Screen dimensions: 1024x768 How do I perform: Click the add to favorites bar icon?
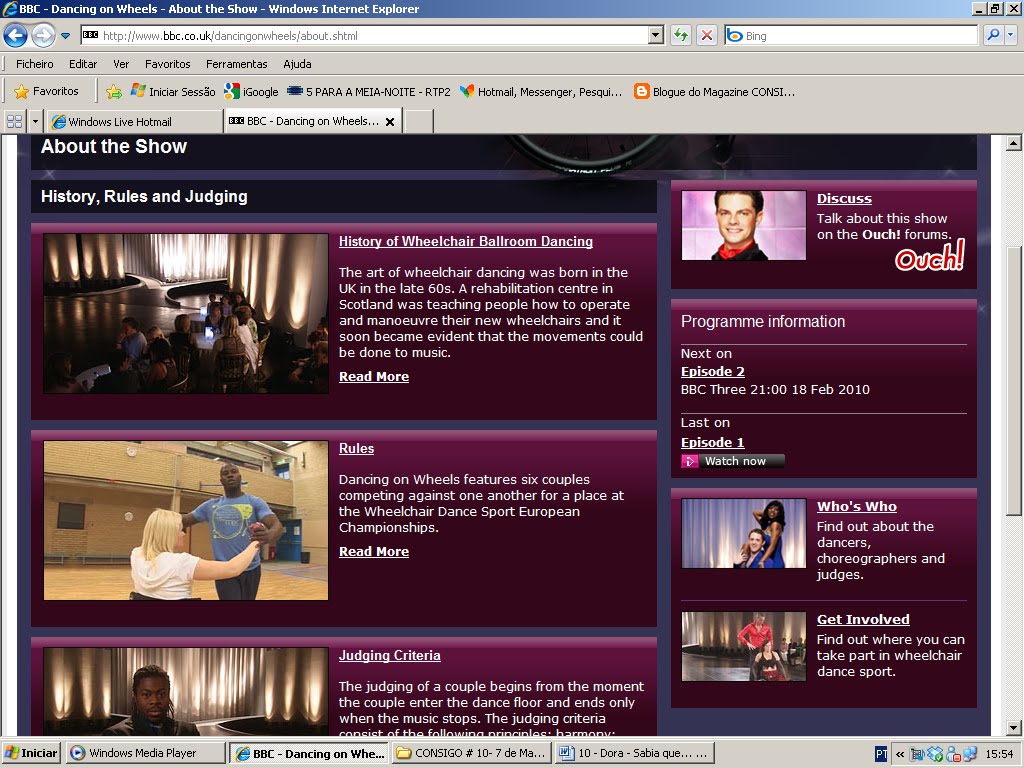click(114, 92)
